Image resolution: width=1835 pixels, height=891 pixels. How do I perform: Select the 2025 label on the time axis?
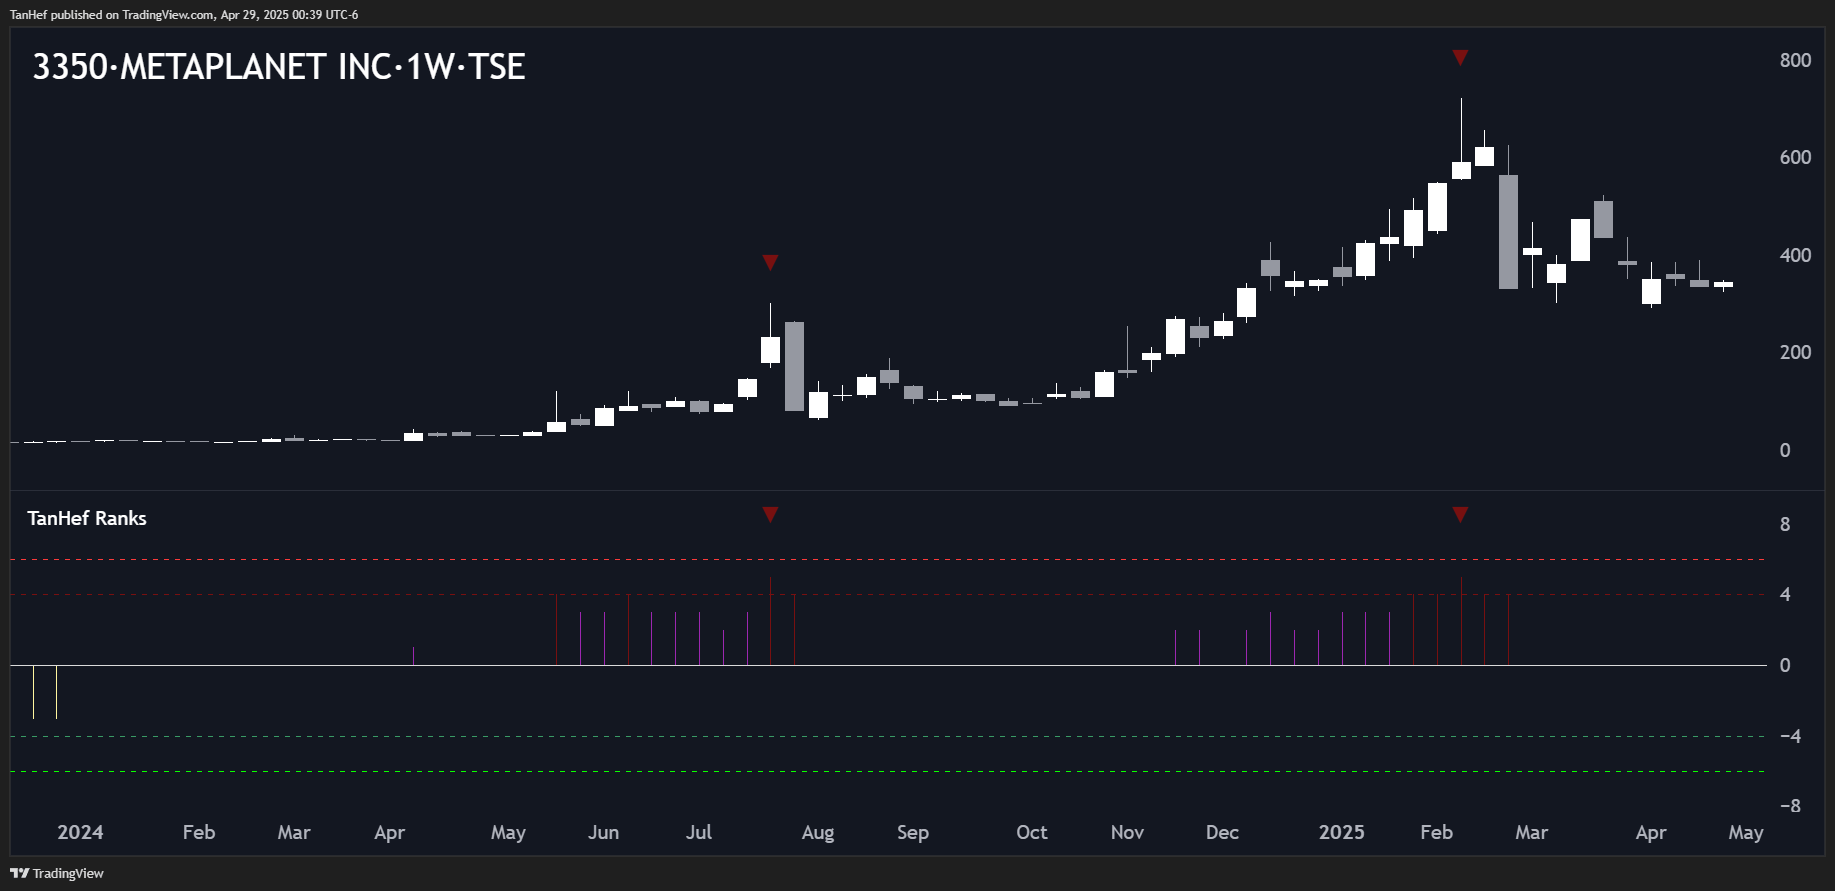(x=1341, y=832)
